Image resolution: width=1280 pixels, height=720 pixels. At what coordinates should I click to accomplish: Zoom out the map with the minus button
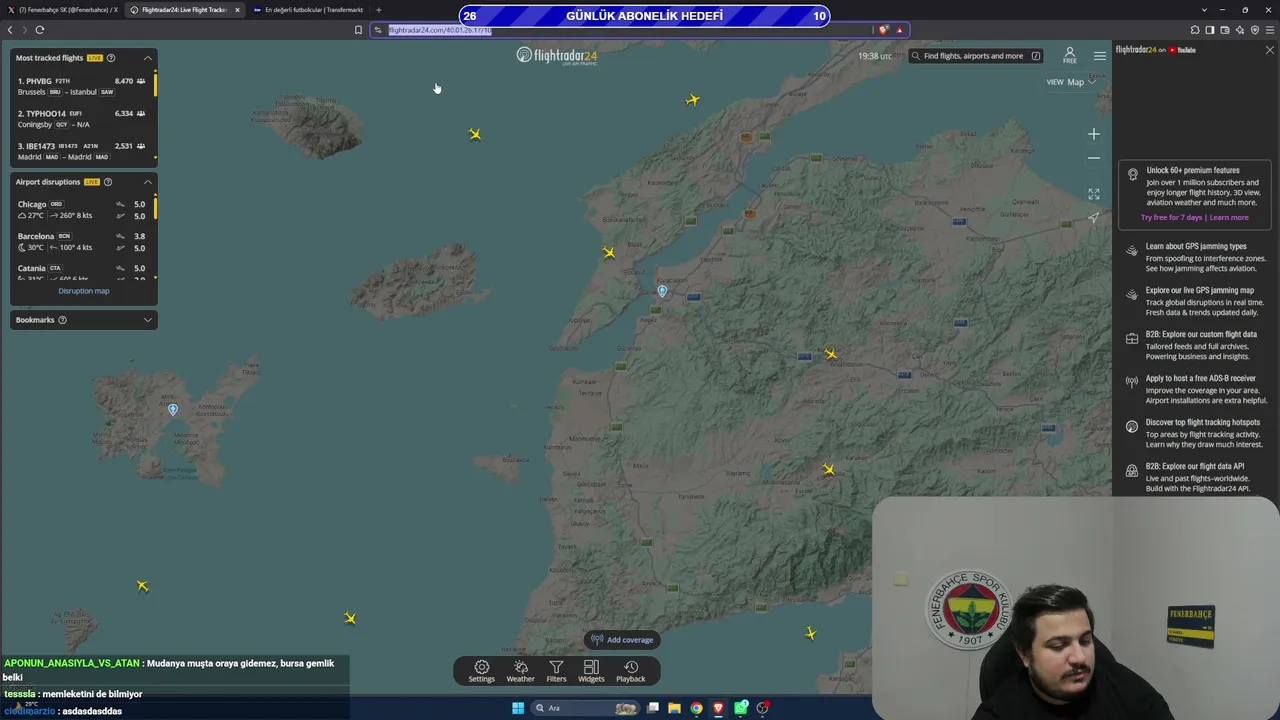pyautogui.click(x=1094, y=158)
